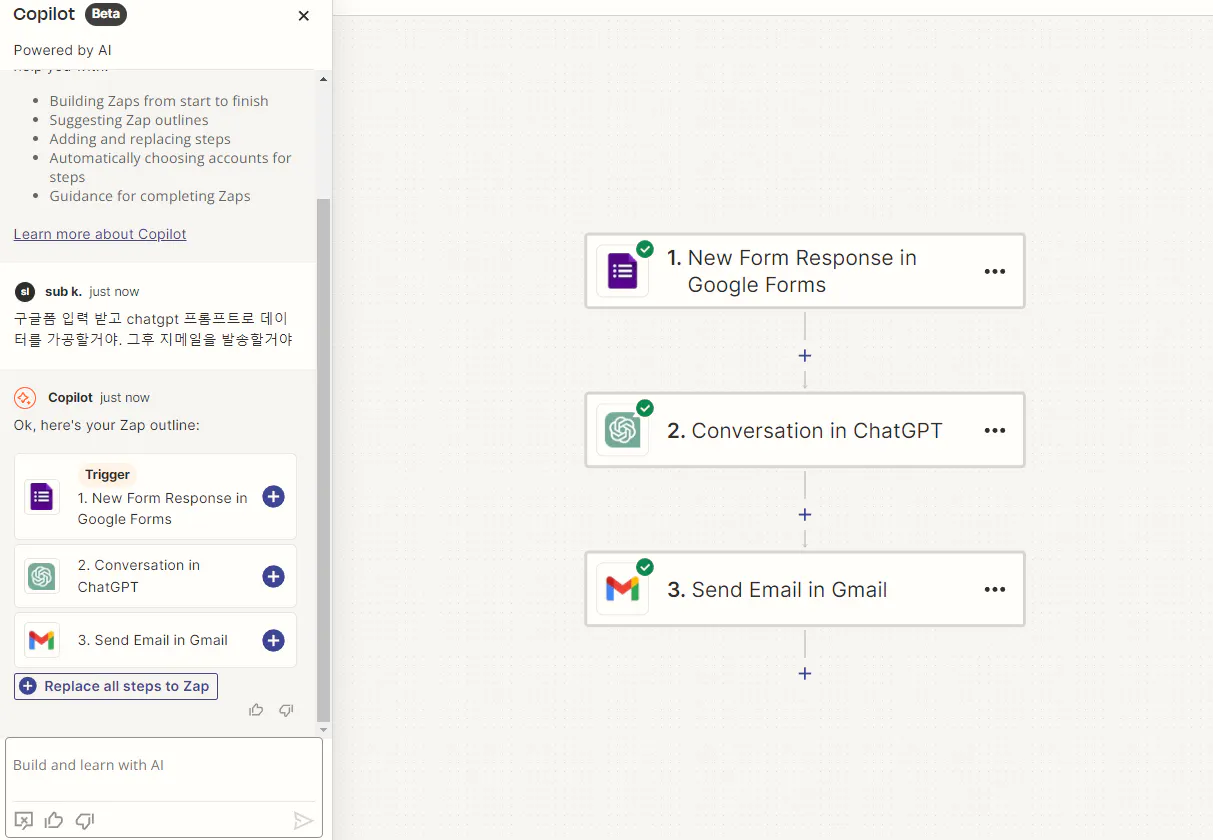The image size is (1213, 840).
Task: Thumbs down the Copilot Zap outline reply
Action: (286, 710)
